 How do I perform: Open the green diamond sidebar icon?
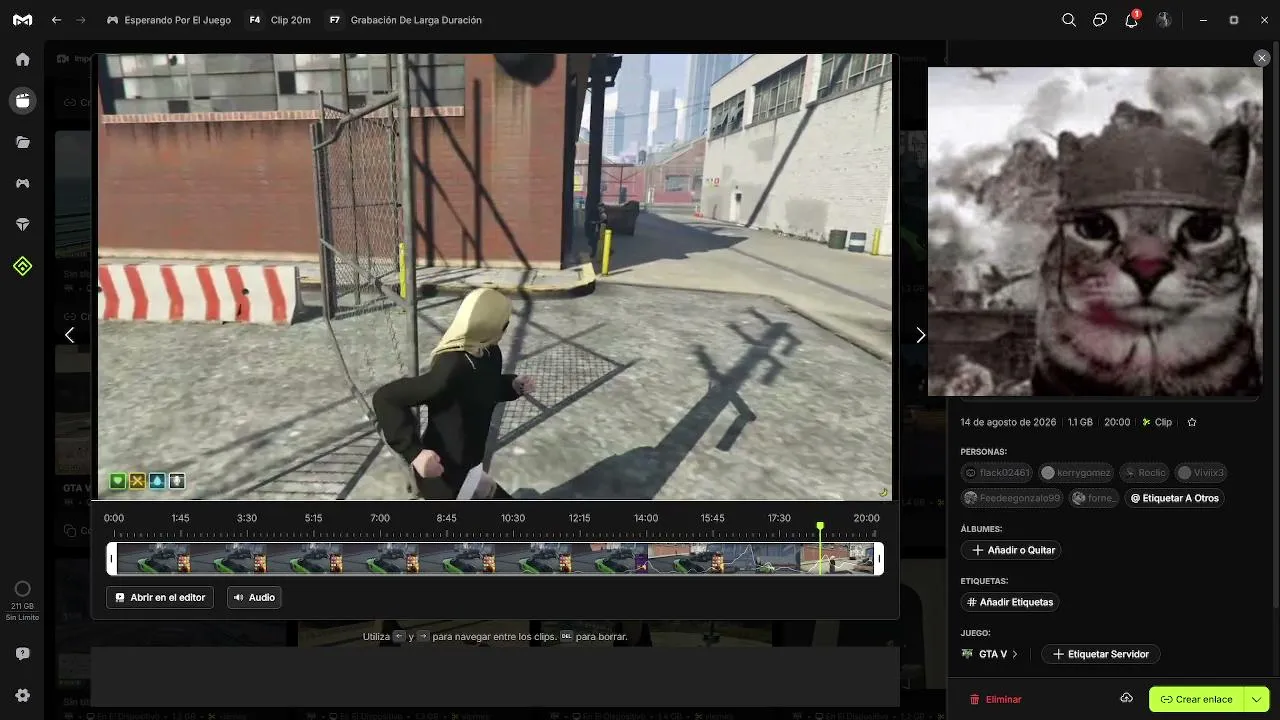coord(22,266)
